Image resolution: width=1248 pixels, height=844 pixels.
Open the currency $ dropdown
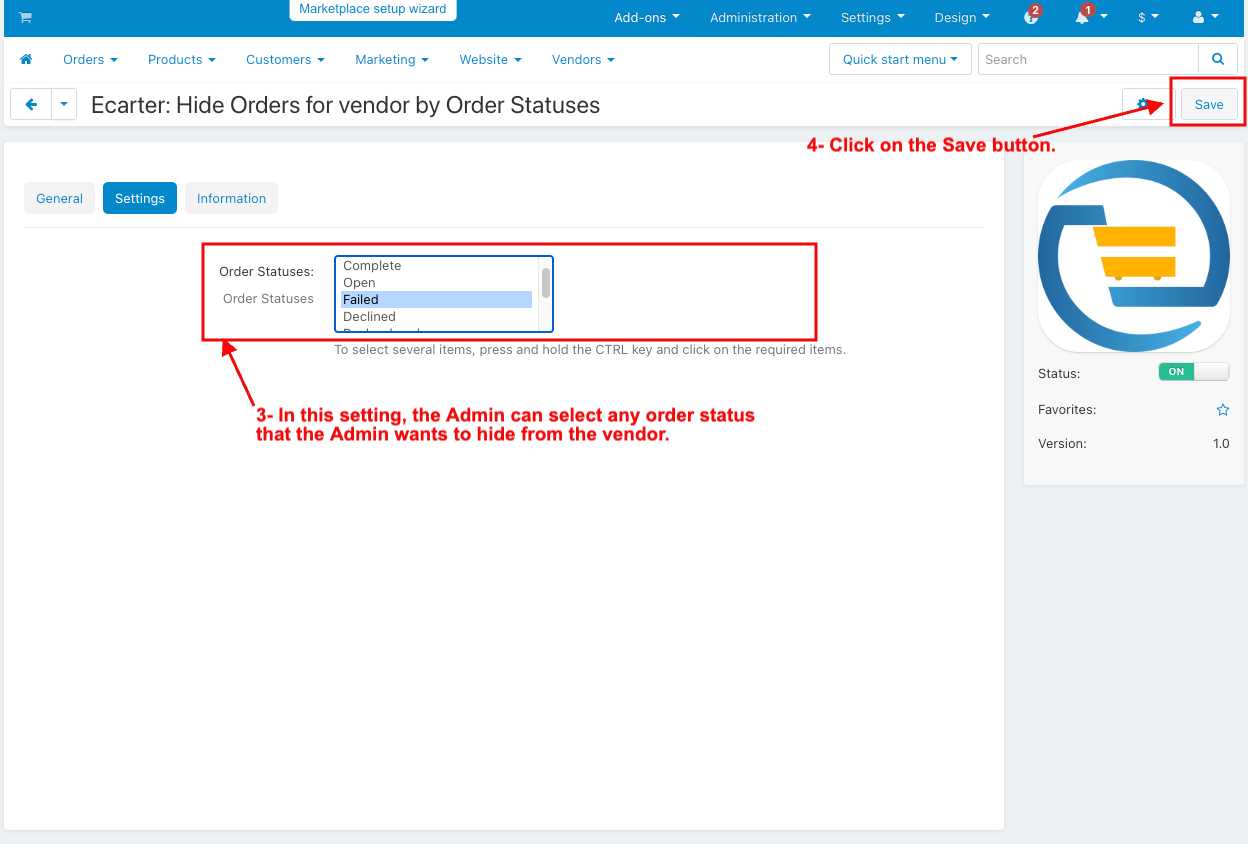(1148, 17)
